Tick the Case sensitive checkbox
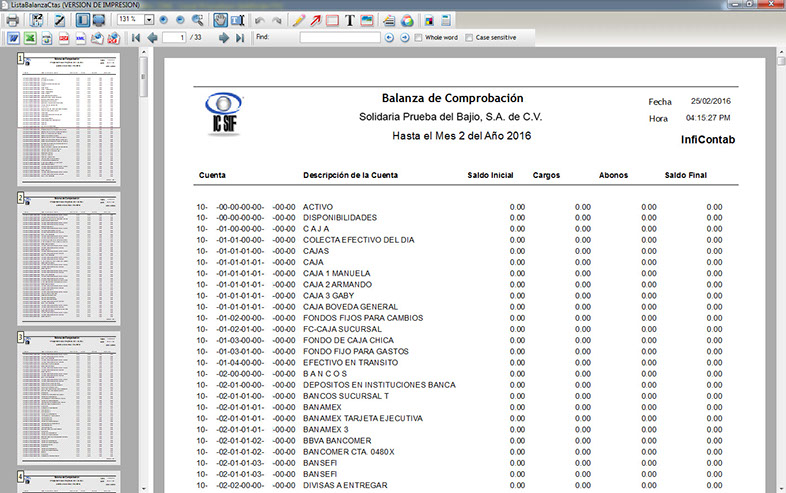 click(469, 38)
